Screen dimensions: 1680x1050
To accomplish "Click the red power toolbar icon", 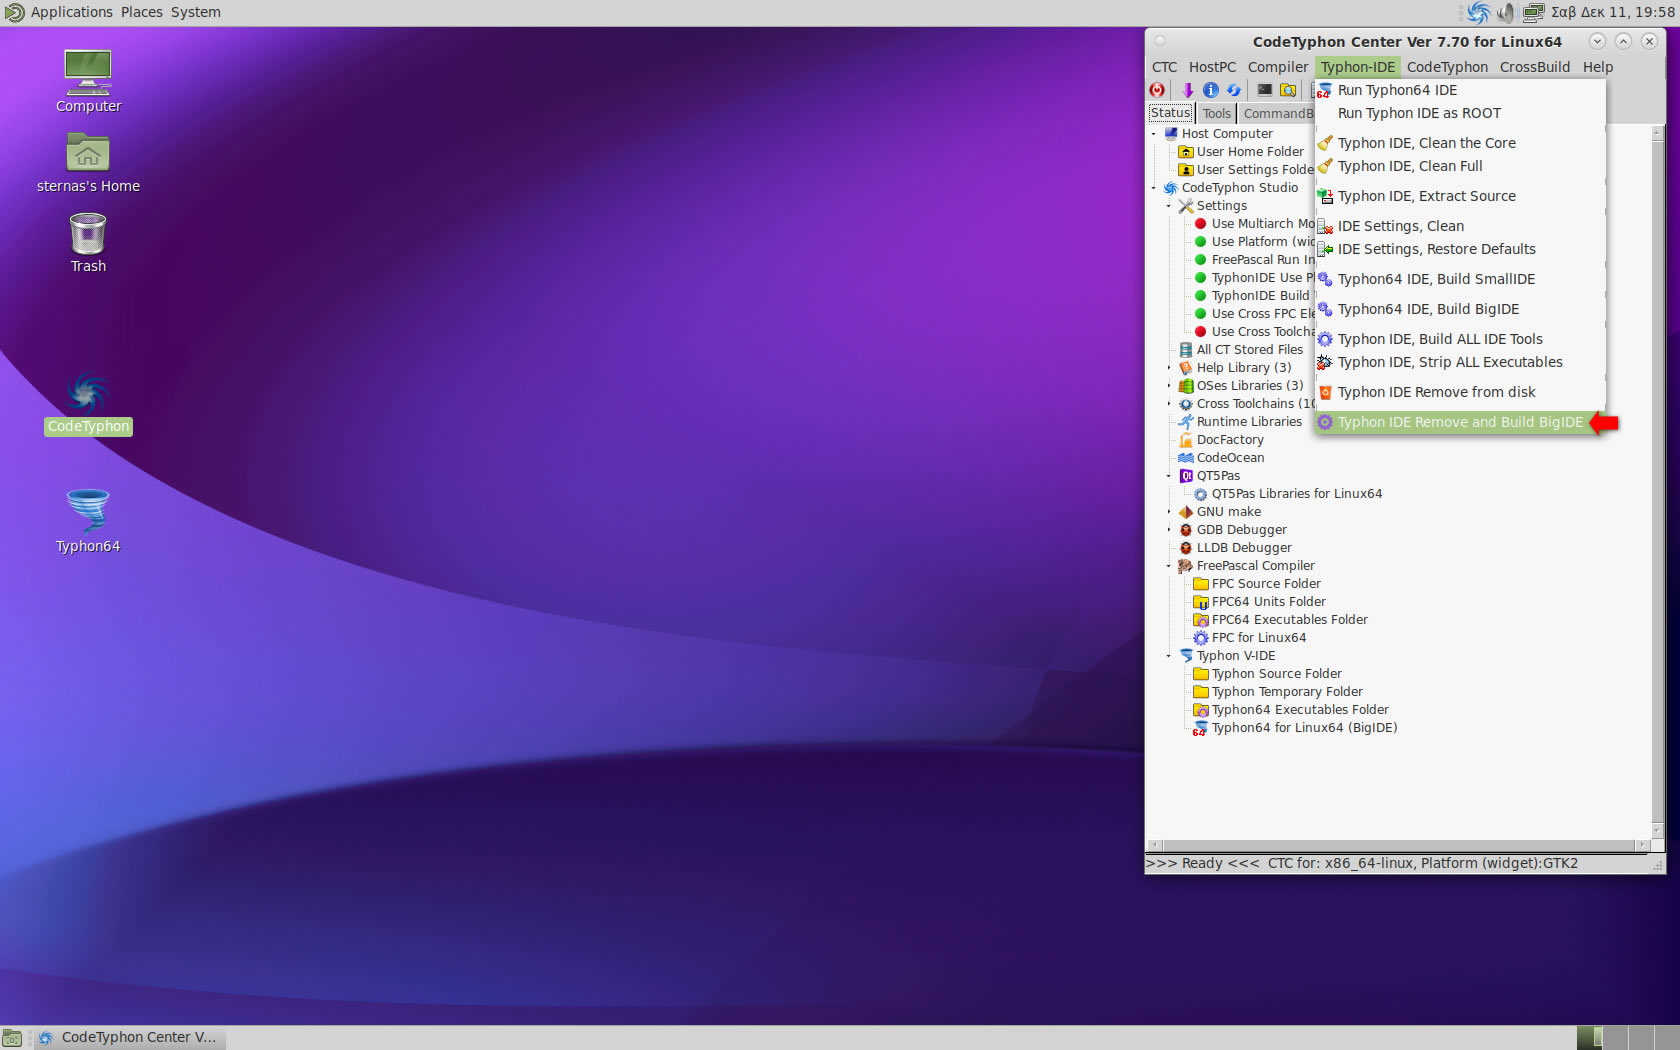I will click(1157, 90).
